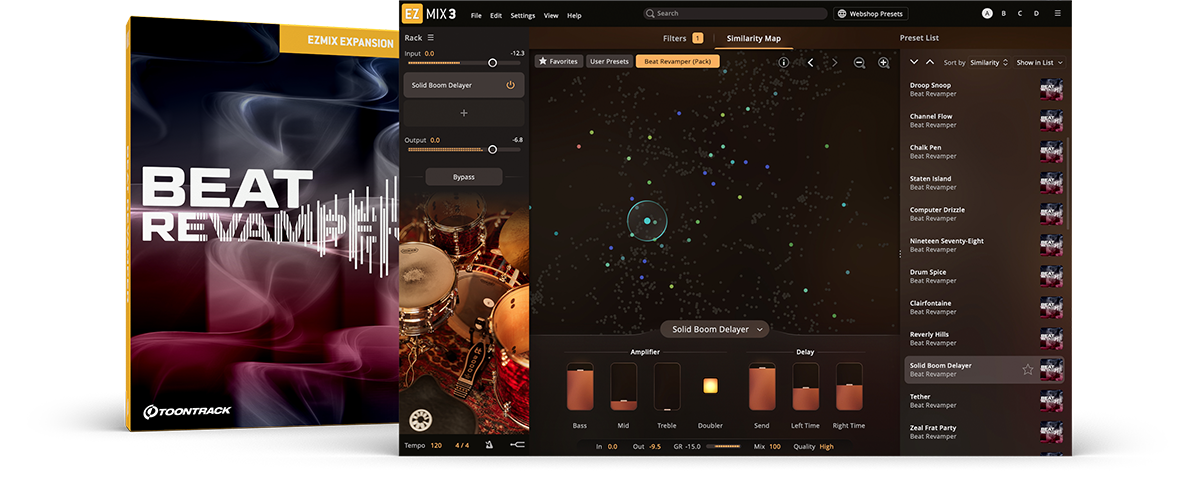Select the Computer Drizzle preset
Viewport: 1200px width, 488px height.
tap(984, 214)
